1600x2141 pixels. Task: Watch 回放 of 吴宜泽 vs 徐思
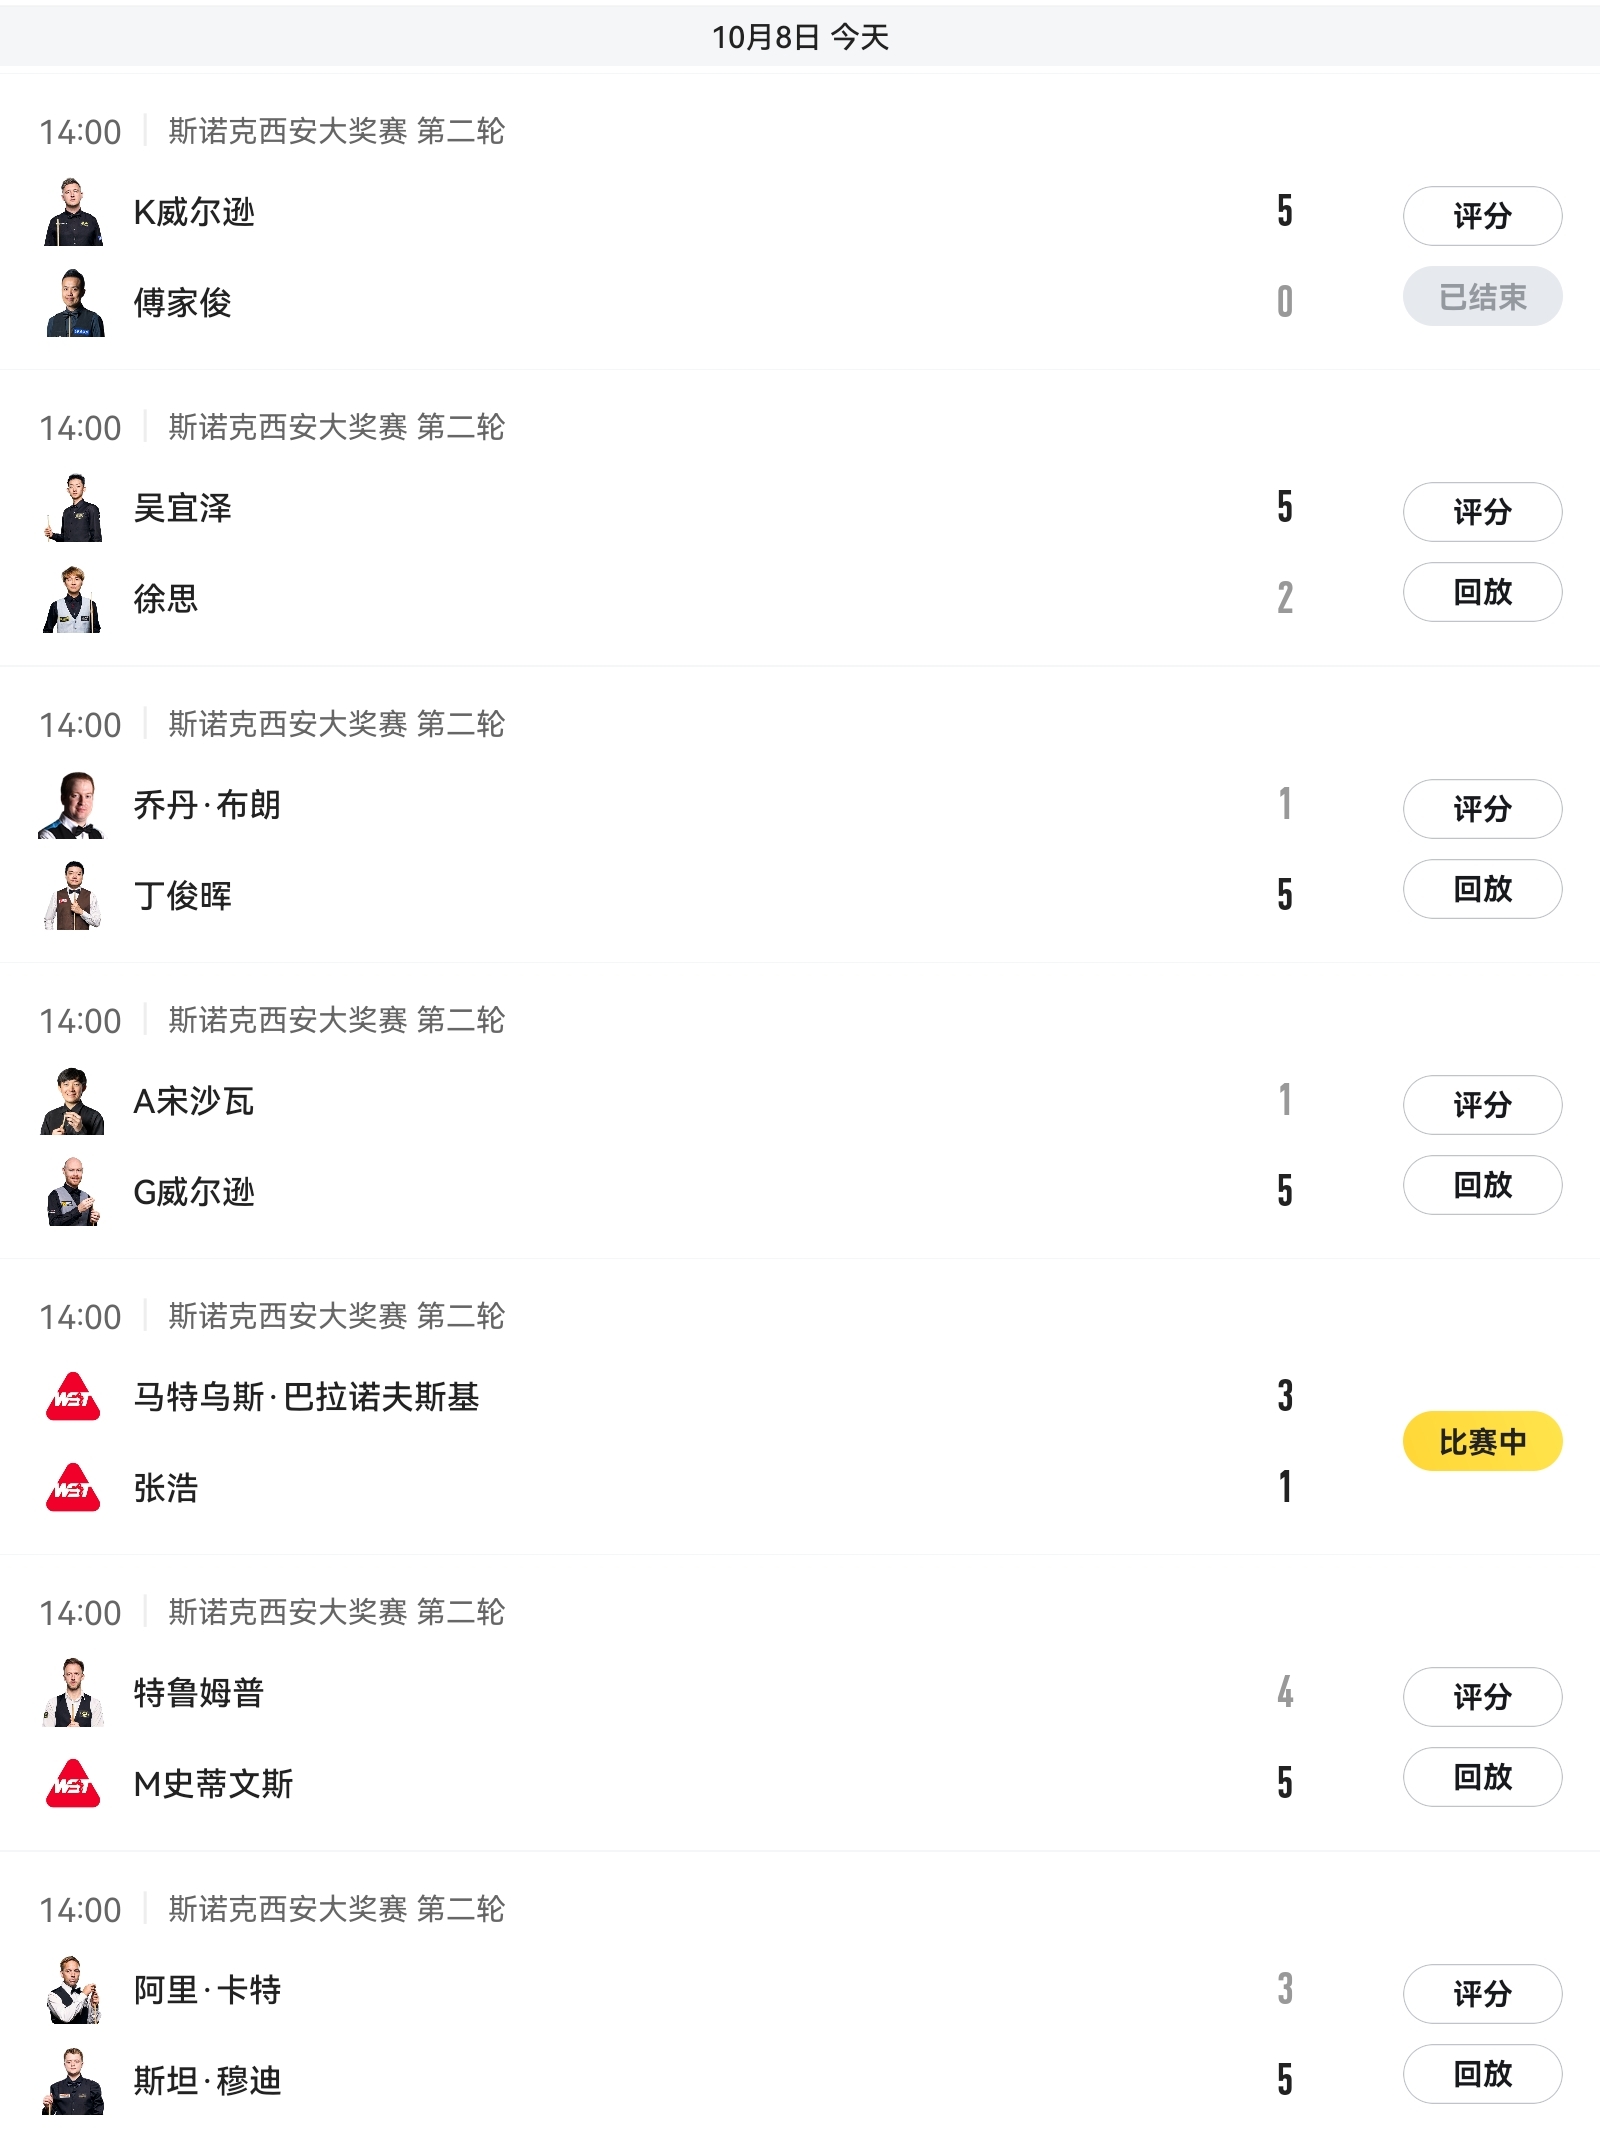click(x=1481, y=592)
